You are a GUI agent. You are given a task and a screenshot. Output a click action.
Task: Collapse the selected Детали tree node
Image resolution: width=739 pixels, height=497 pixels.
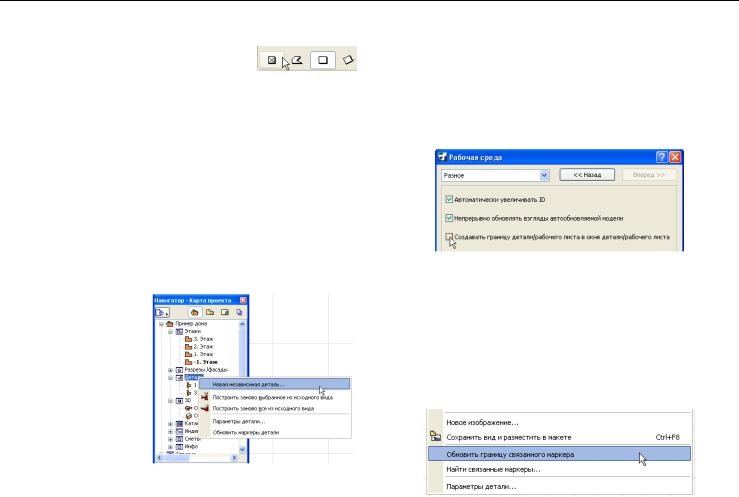171,378
